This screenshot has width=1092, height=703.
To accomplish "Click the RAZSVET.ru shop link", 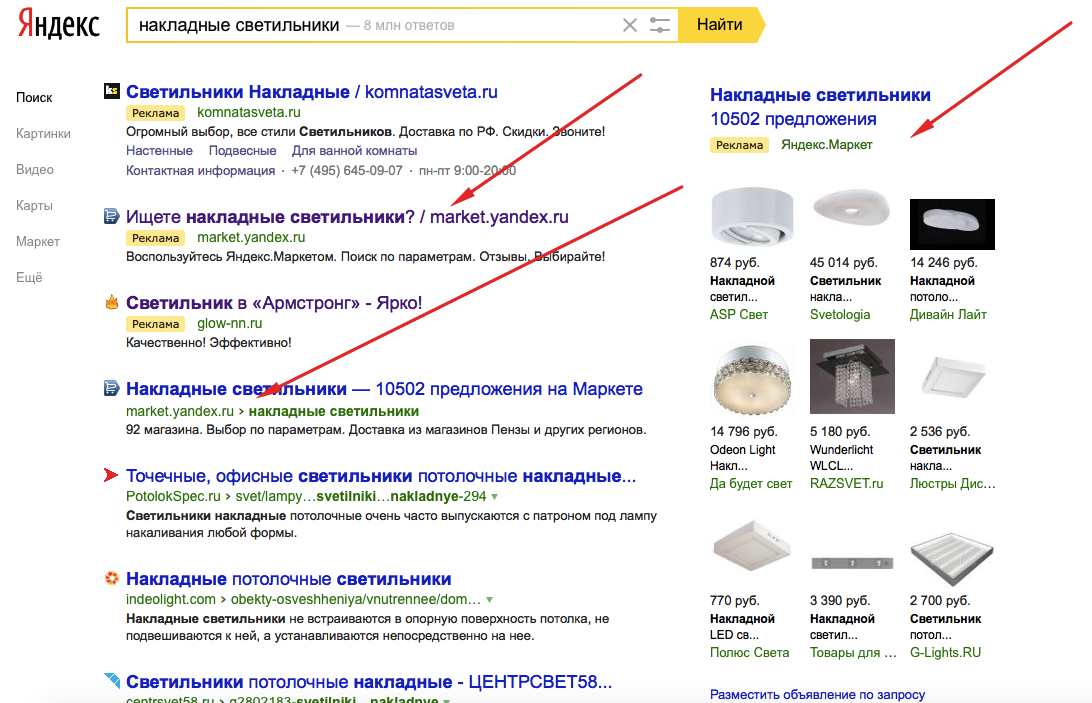I will tap(846, 484).
